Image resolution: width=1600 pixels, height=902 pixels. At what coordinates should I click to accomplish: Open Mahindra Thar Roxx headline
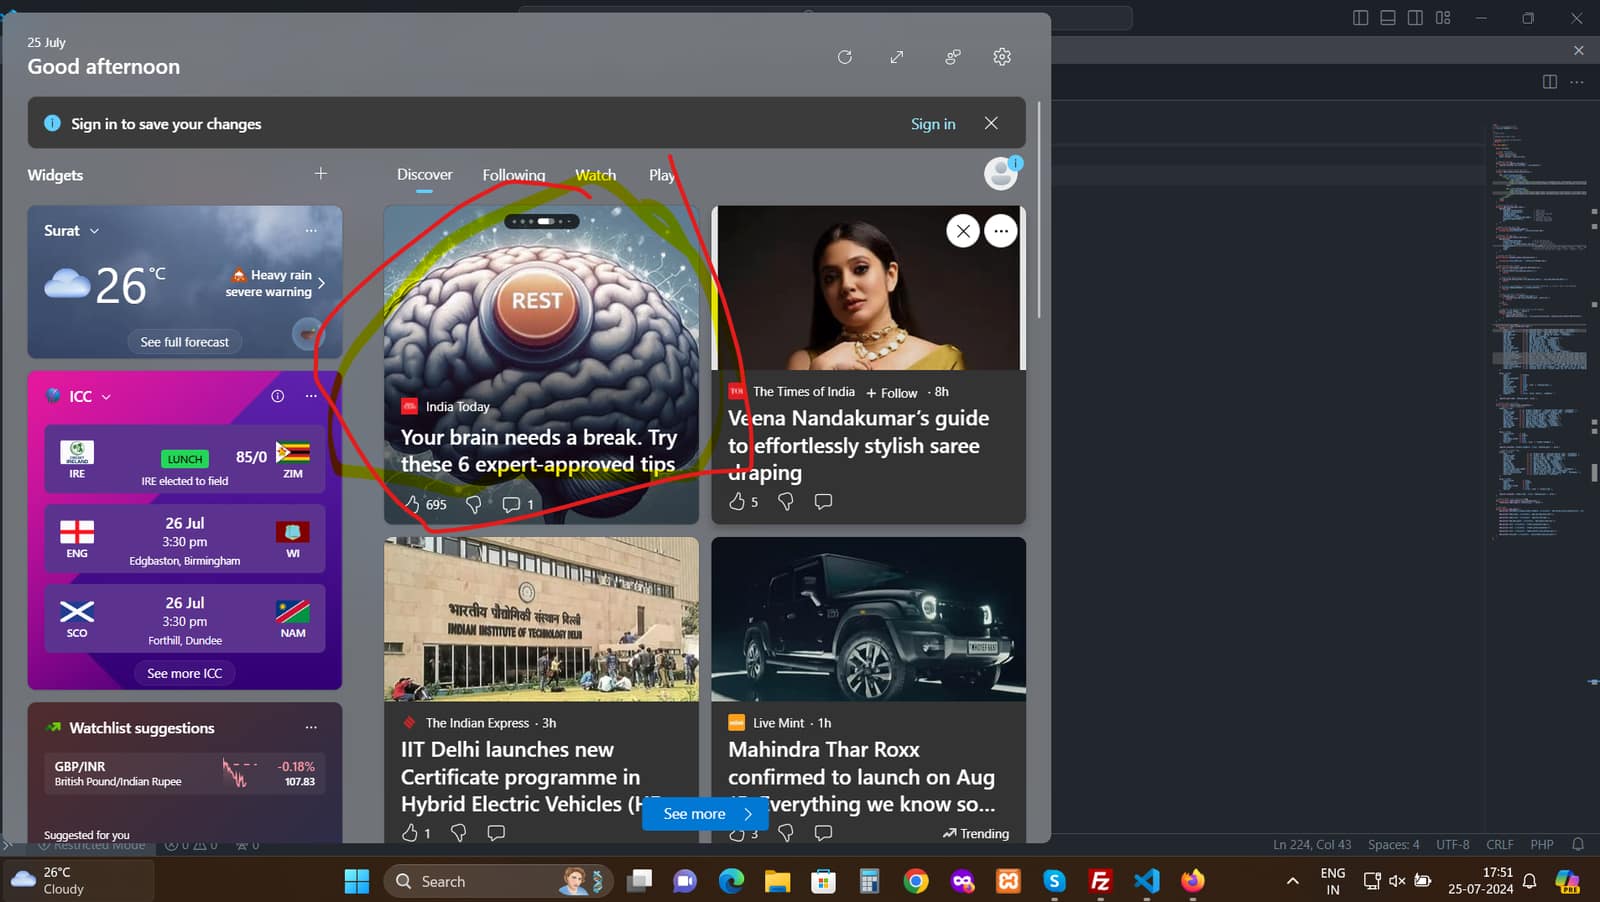862,777
